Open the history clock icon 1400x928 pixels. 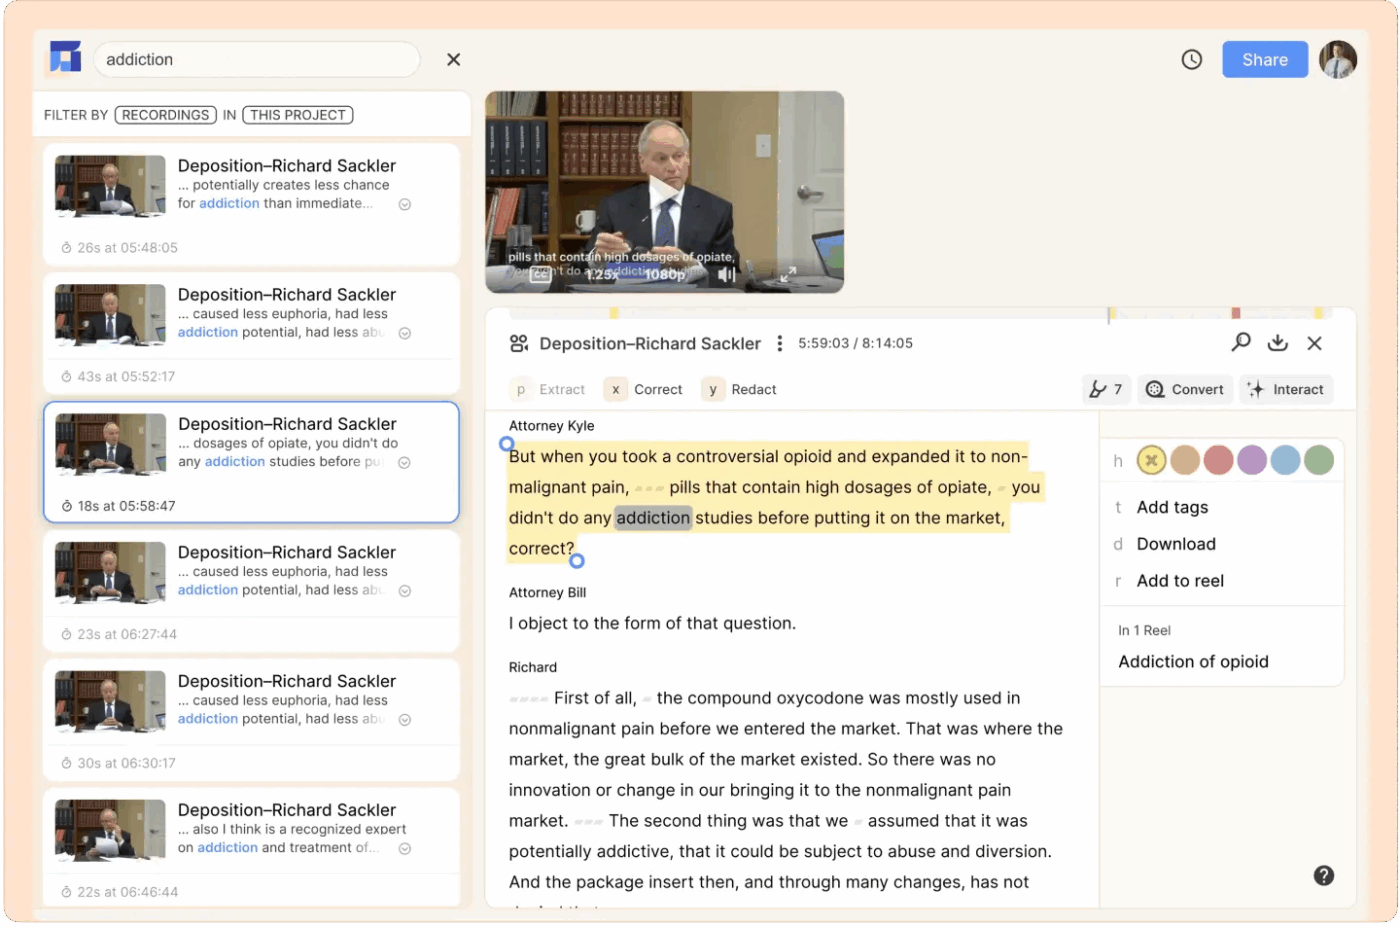[x=1191, y=60]
